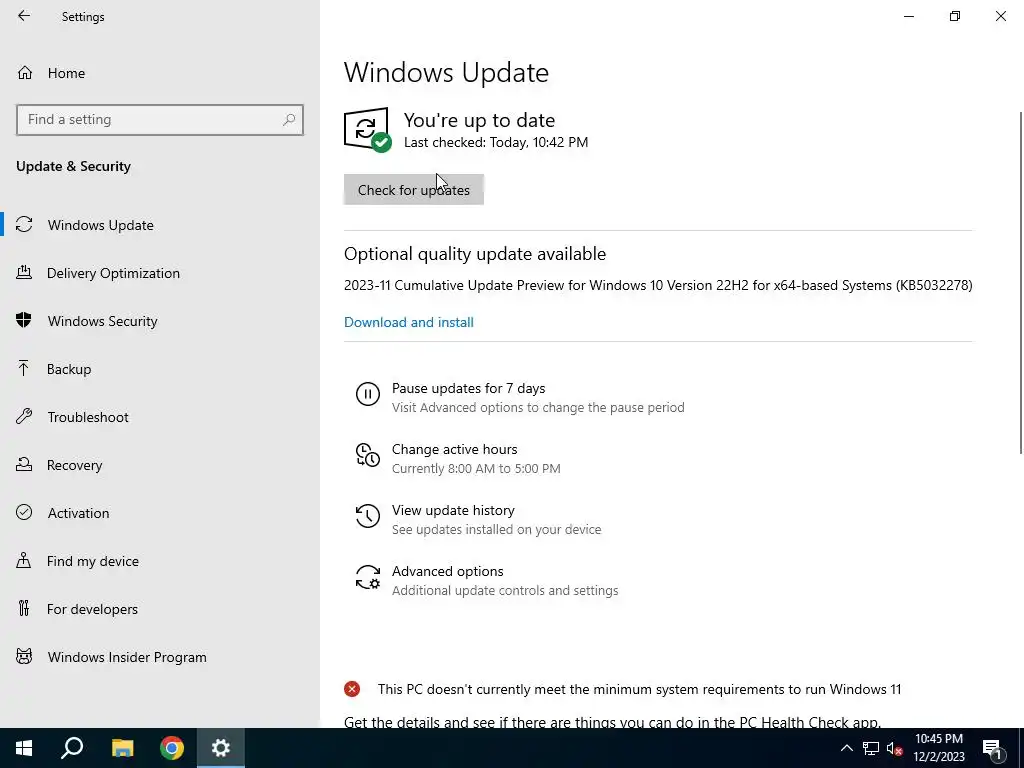Select Windows Update in sidebar
Viewport: 1024px width, 768px height.
pos(101,225)
